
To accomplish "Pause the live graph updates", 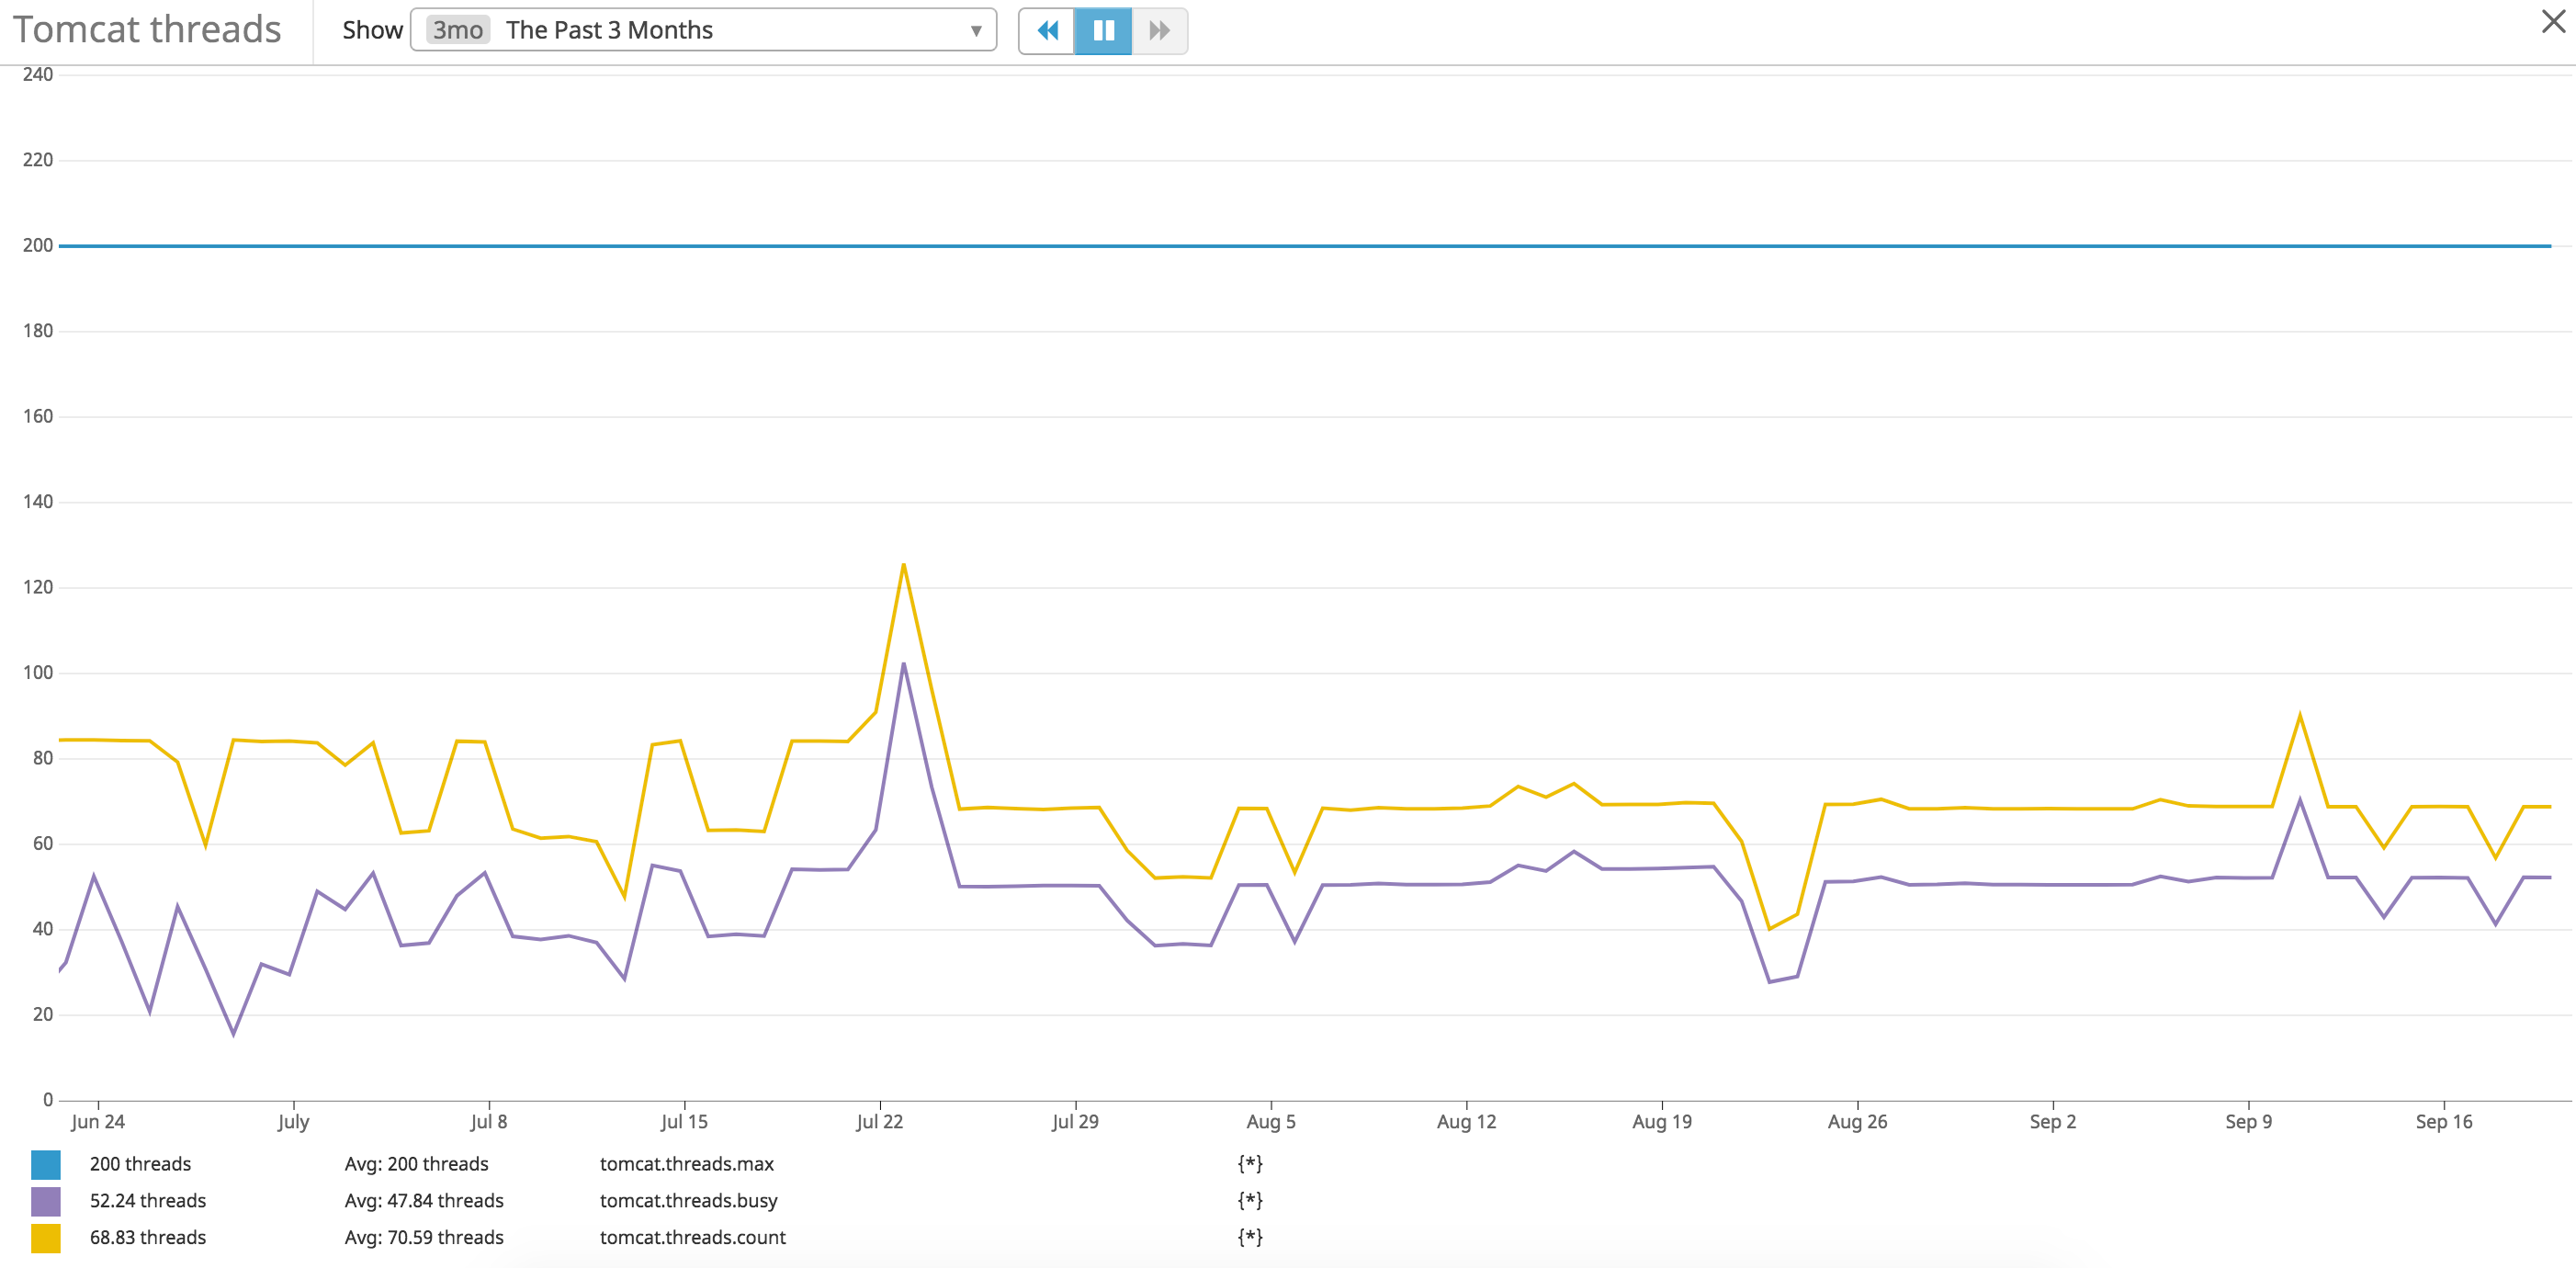I will tap(1104, 31).
